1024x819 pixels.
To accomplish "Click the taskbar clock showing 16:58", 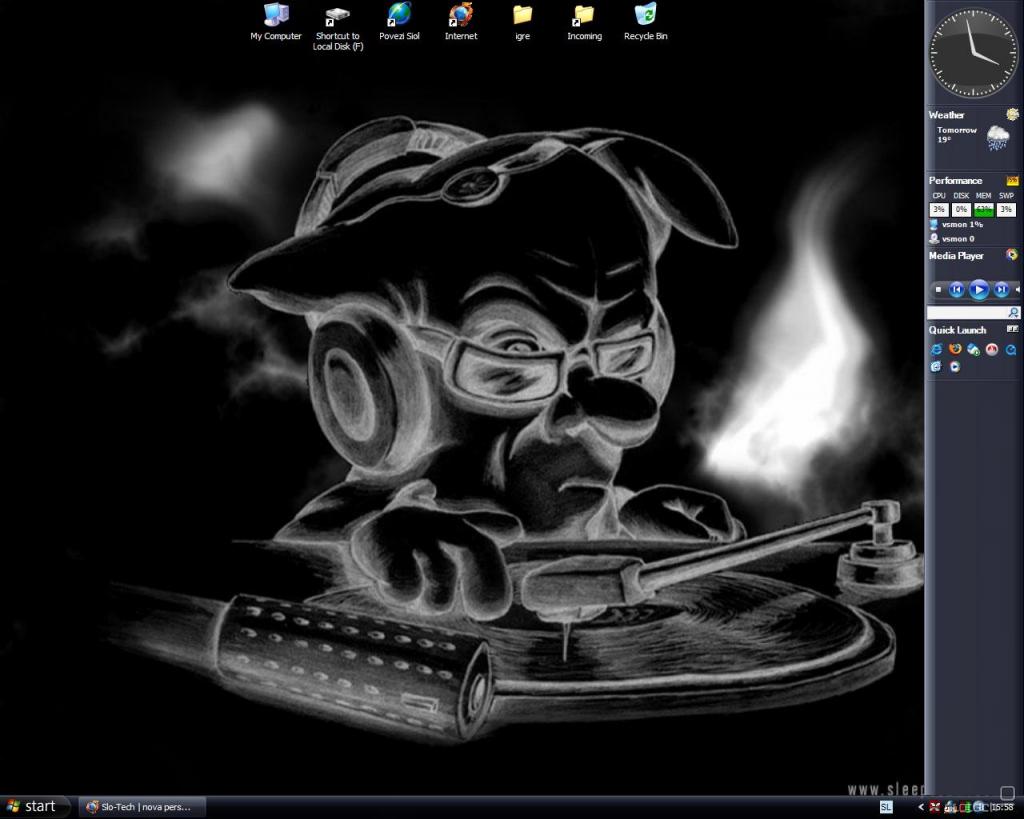I will 1002,807.
